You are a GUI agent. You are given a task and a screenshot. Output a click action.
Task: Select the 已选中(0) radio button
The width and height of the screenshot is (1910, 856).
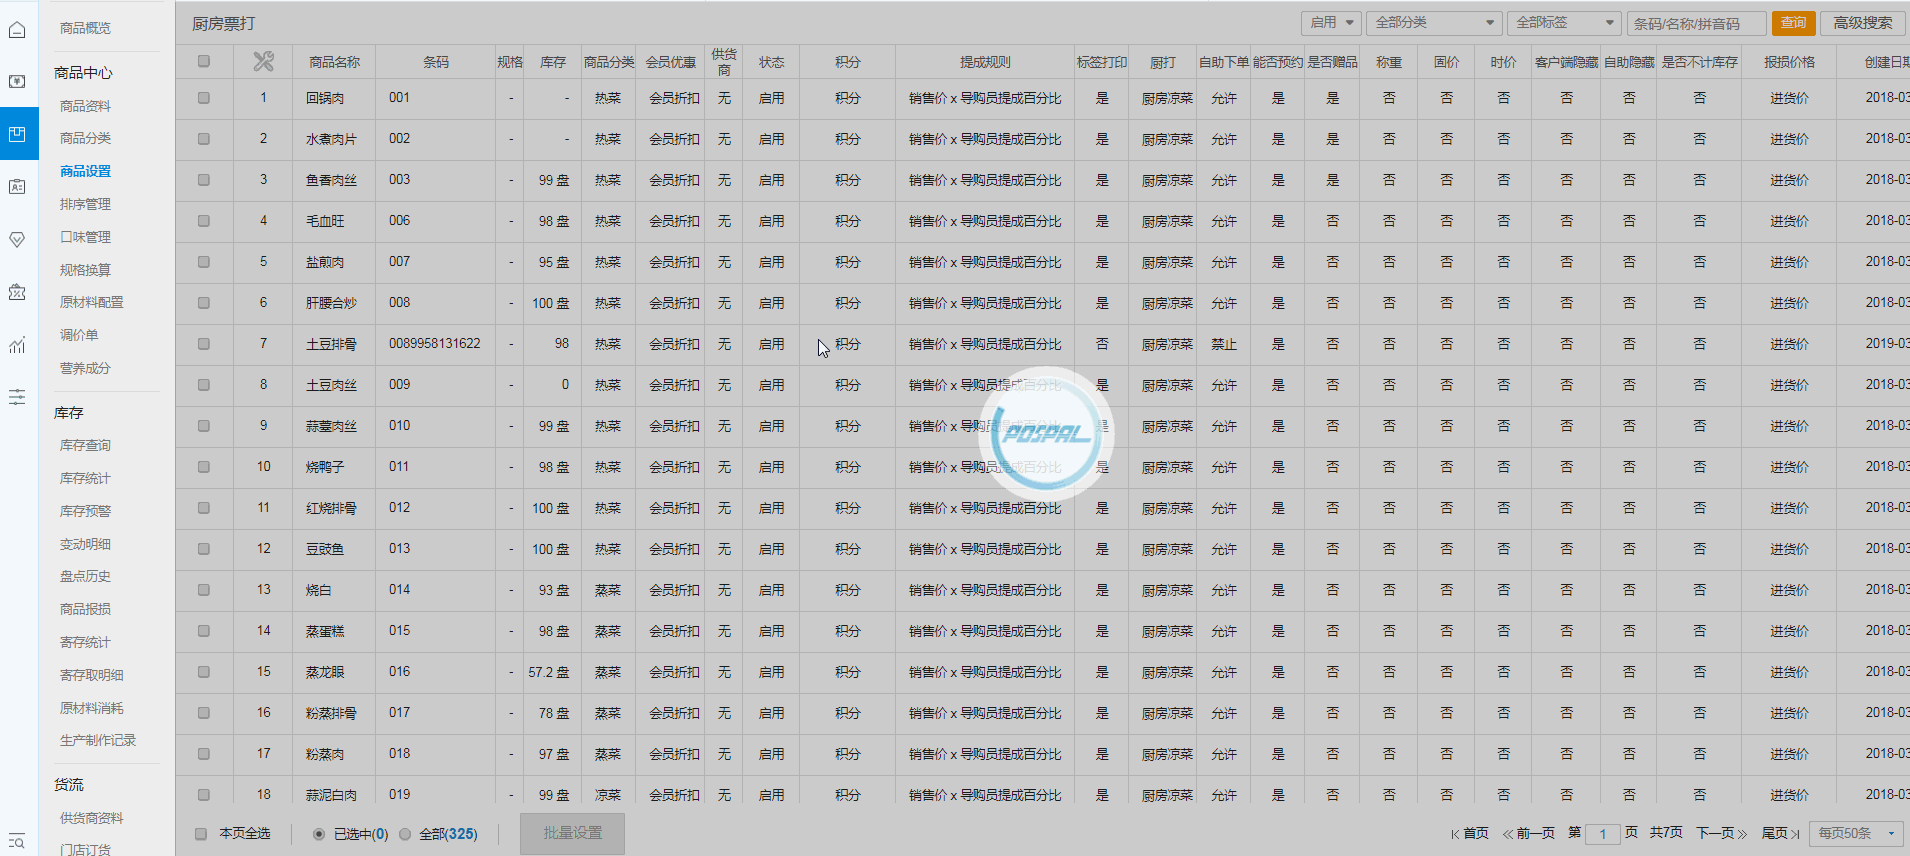319,834
